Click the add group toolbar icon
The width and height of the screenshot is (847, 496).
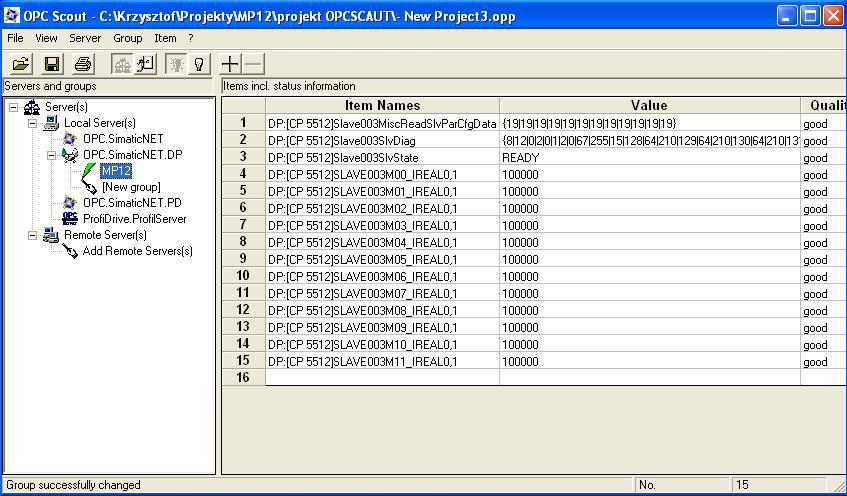coord(145,64)
